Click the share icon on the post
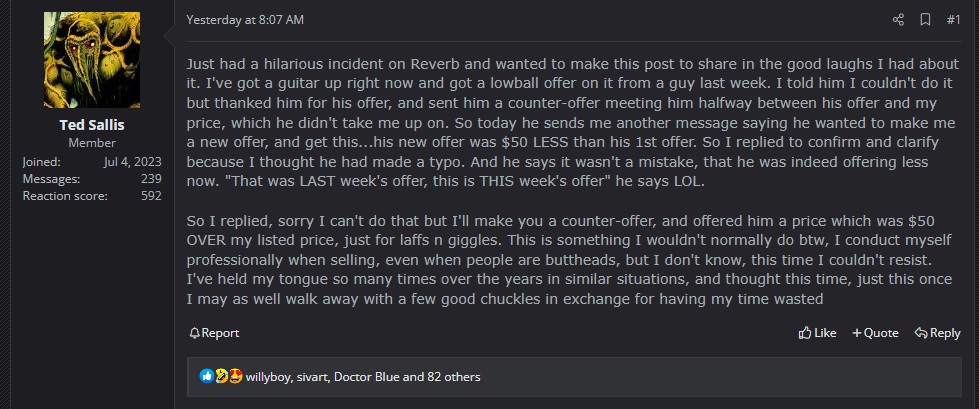Image resolution: width=979 pixels, height=409 pixels. tap(897, 19)
